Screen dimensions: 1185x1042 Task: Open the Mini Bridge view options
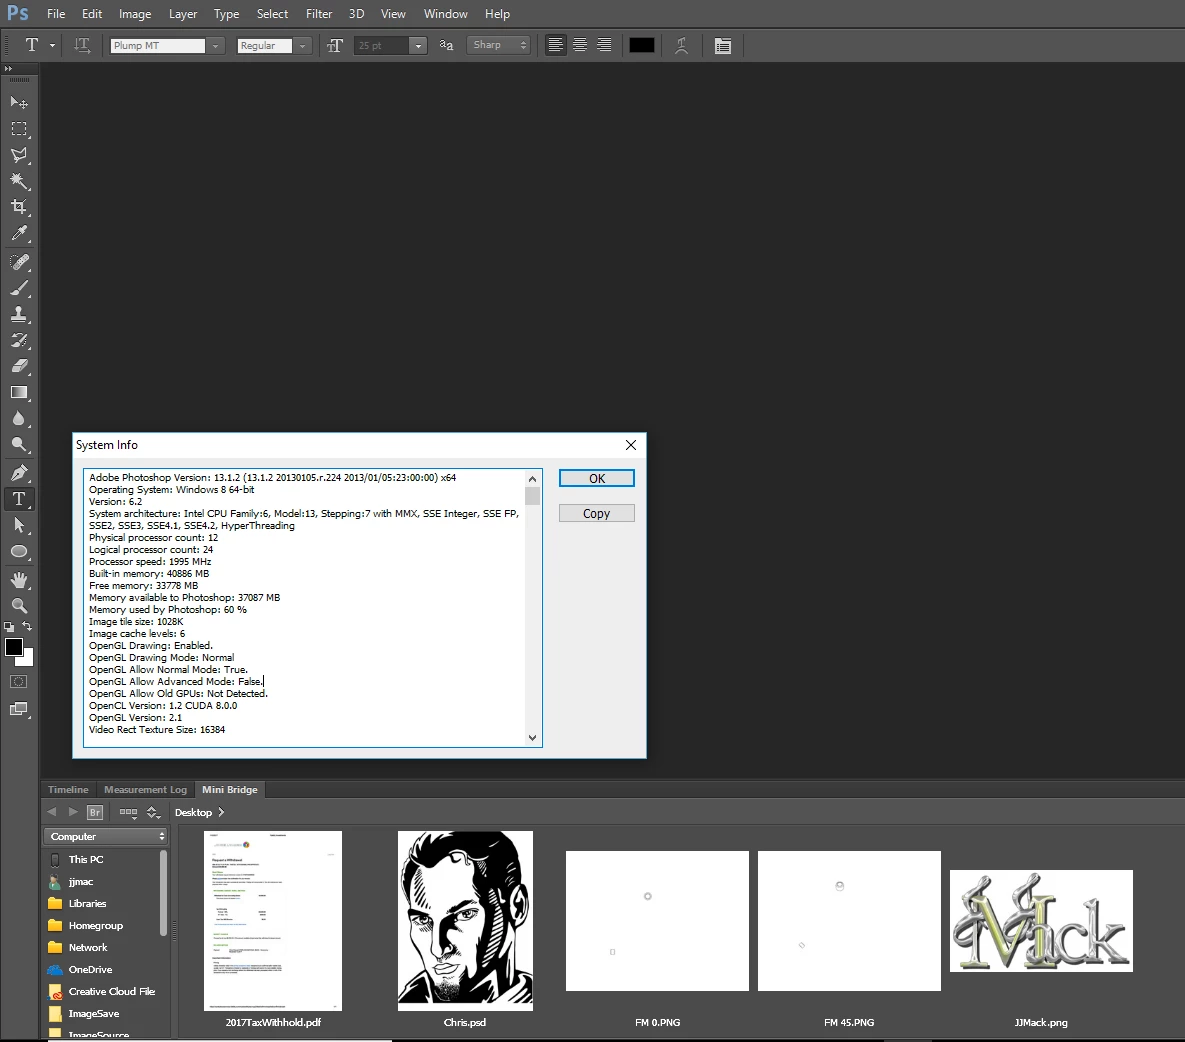click(128, 812)
